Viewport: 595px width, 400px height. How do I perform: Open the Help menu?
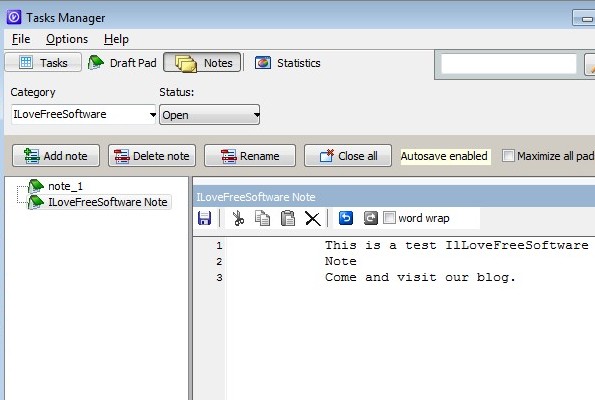pos(116,39)
